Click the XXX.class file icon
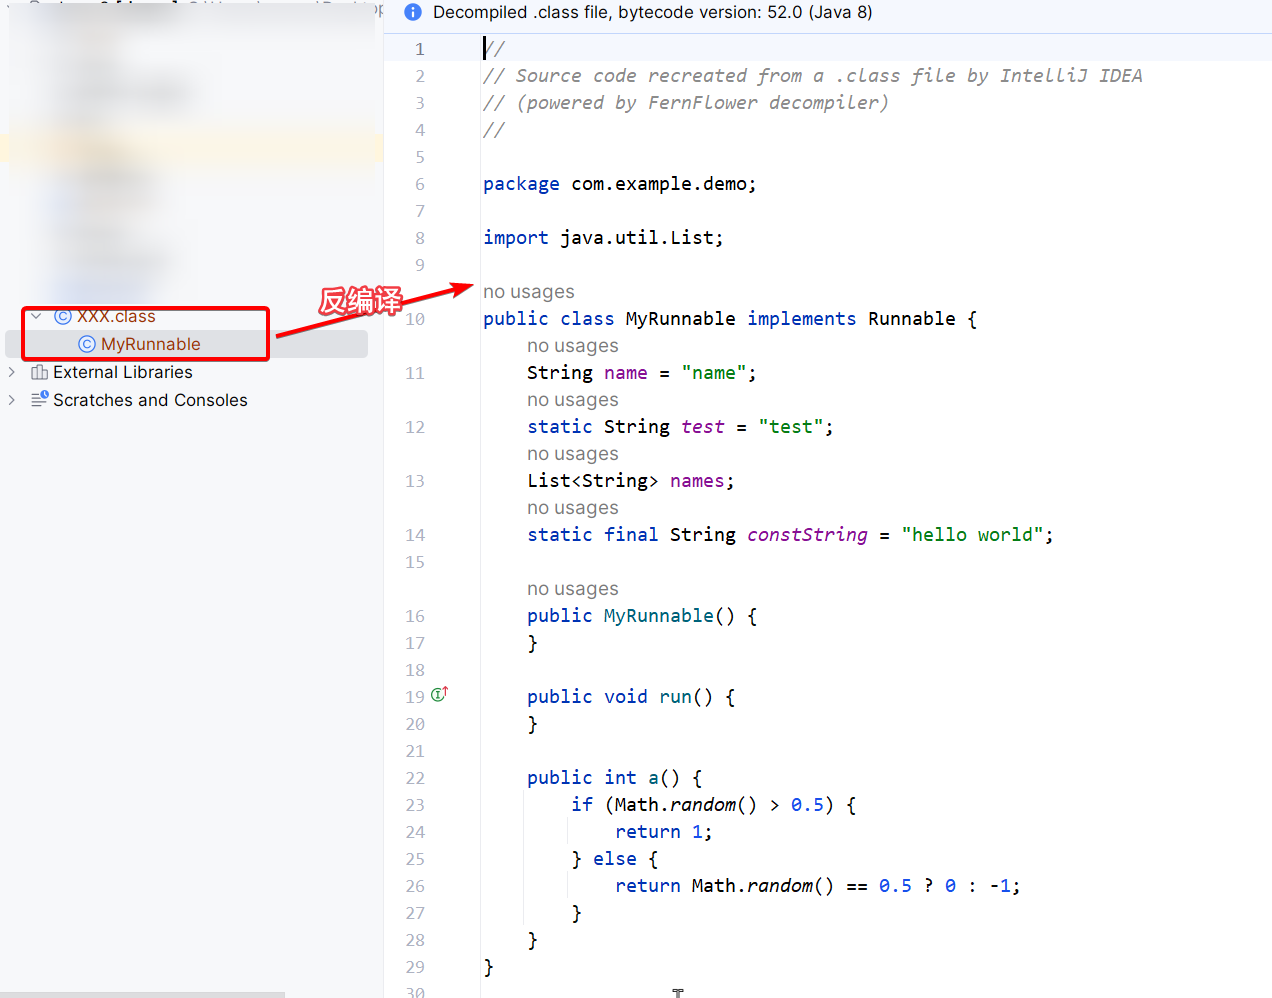 [x=63, y=317]
